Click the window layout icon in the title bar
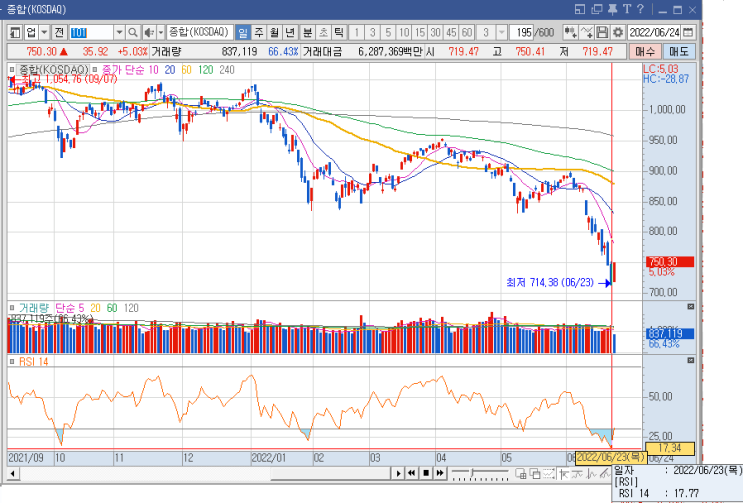The height and width of the screenshot is (503, 743). (x=580, y=9)
